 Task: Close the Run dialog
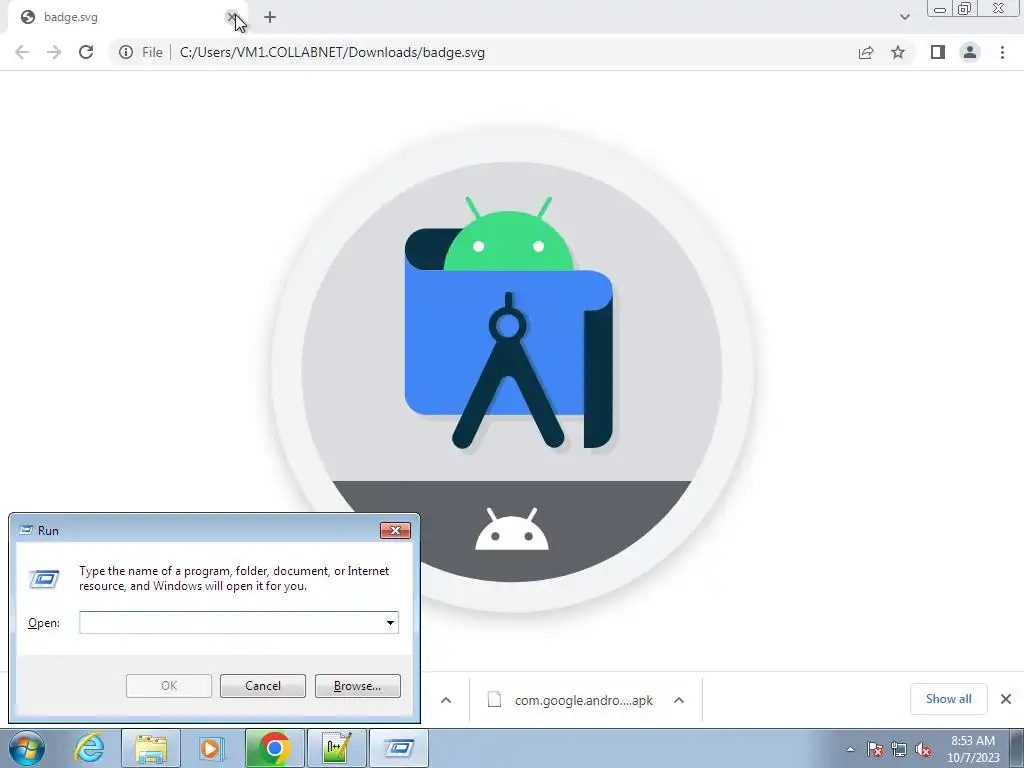(395, 530)
